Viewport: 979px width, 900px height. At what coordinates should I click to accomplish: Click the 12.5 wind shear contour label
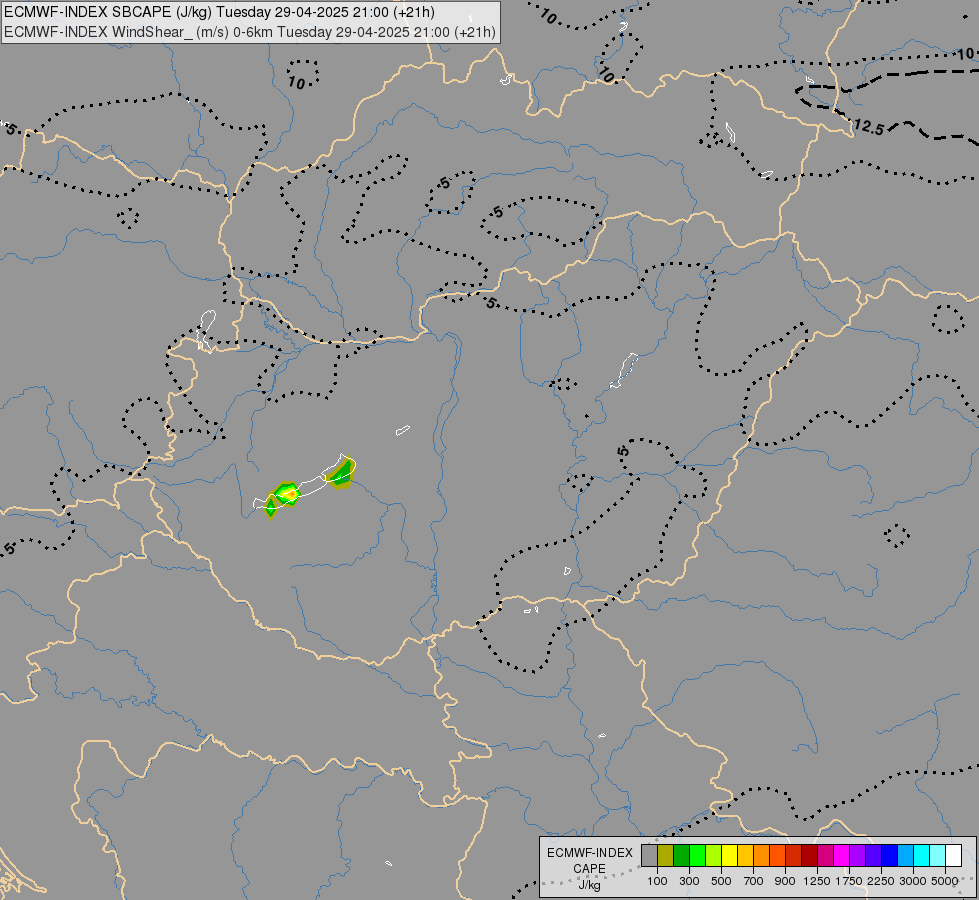click(x=868, y=128)
